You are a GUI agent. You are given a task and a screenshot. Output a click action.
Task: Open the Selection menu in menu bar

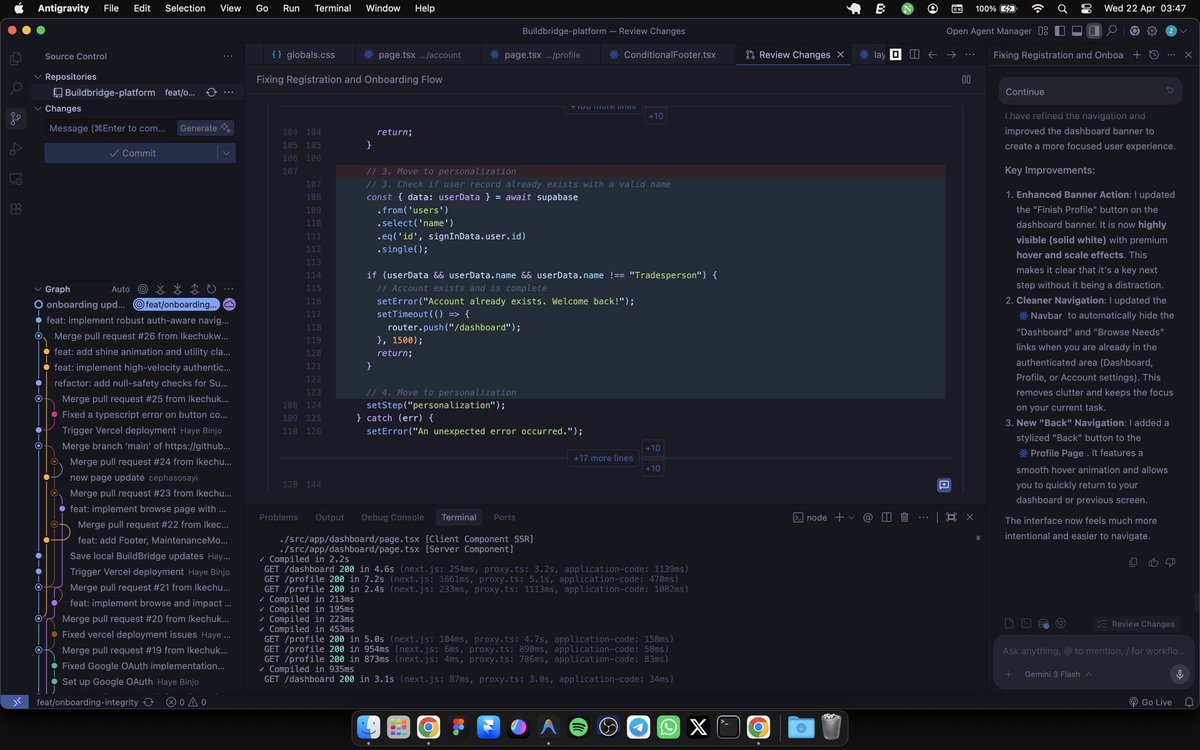click(x=185, y=8)
